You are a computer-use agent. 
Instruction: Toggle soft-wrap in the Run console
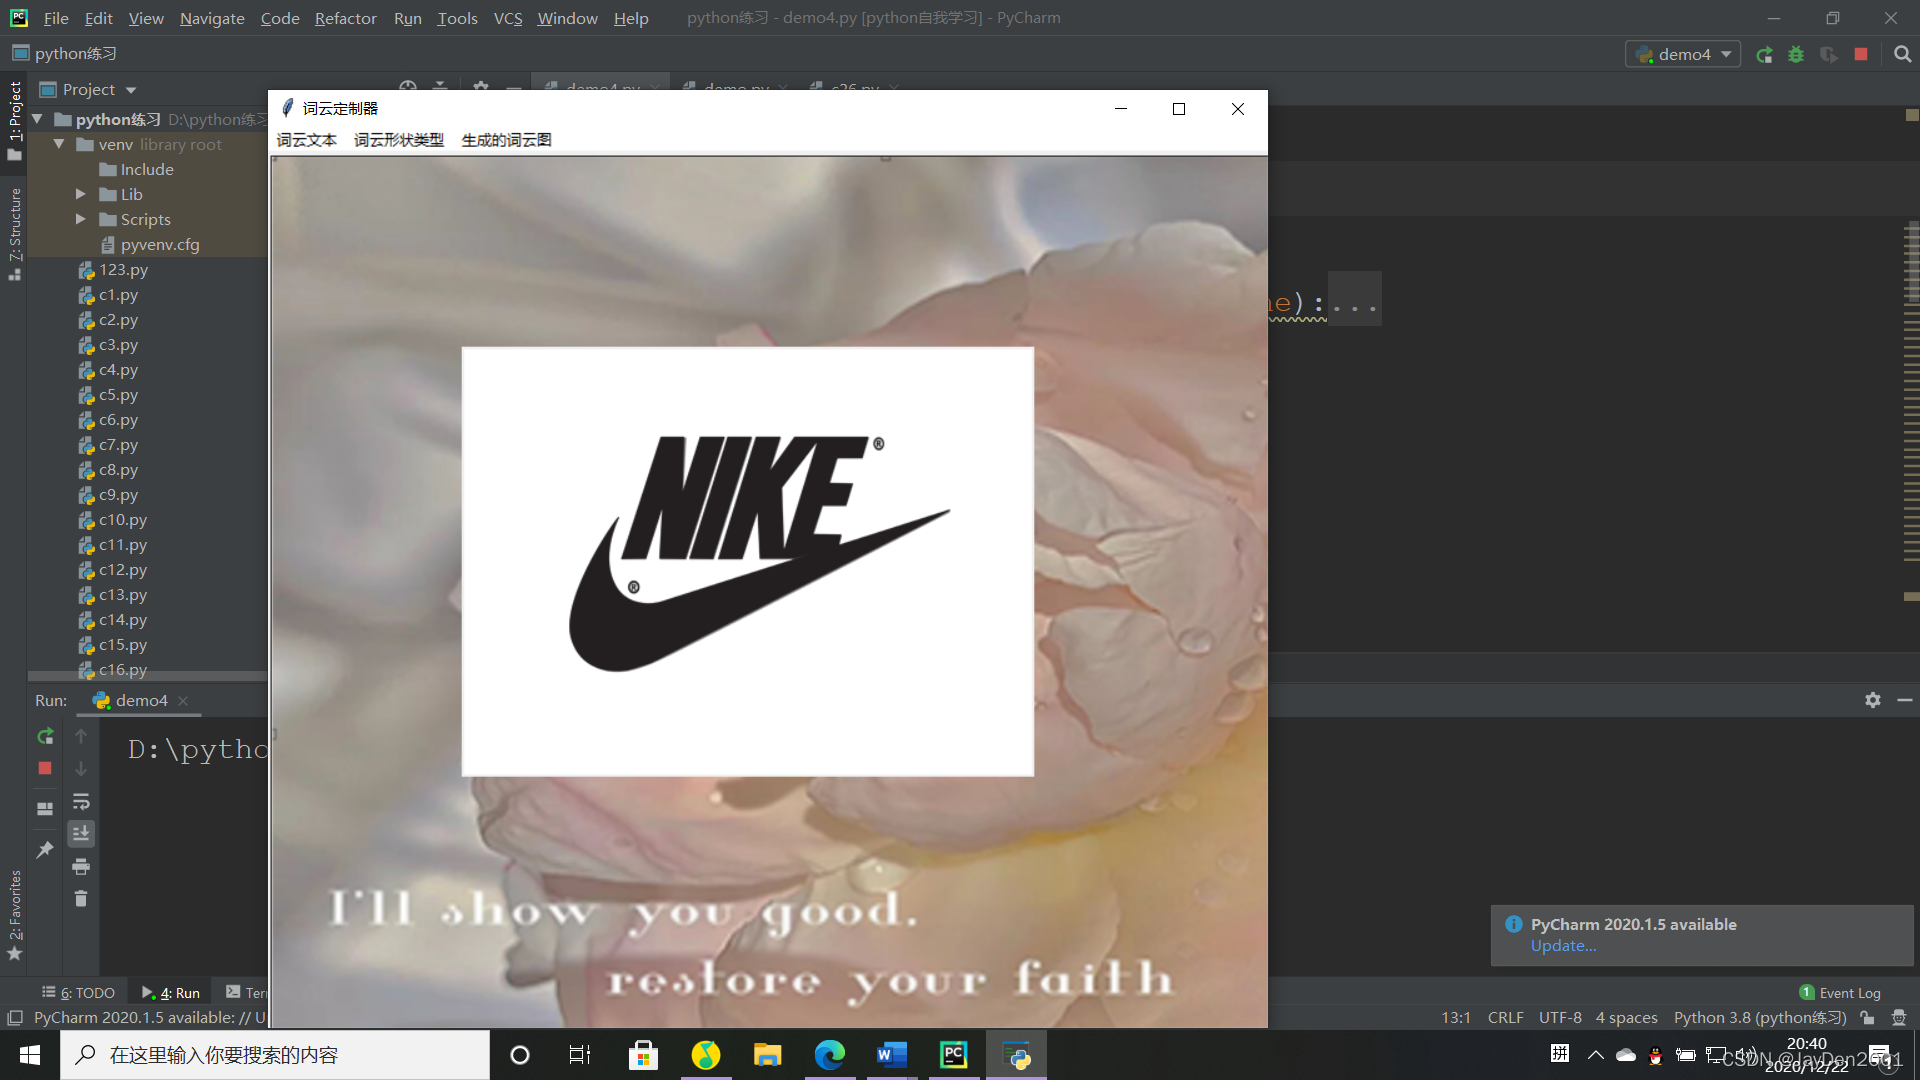pyautogui.click(x=81, y=801)
